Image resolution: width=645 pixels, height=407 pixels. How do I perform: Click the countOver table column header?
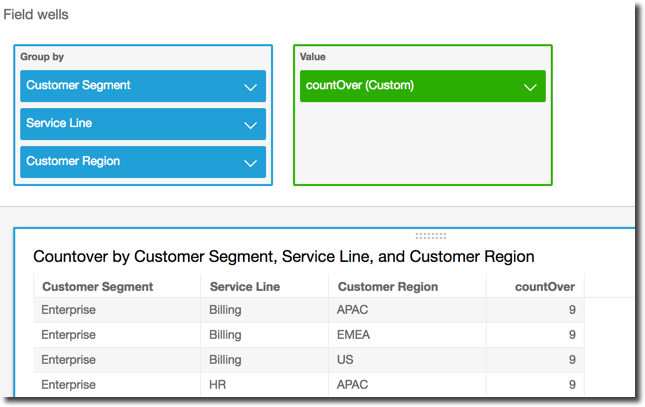[544, 287]
